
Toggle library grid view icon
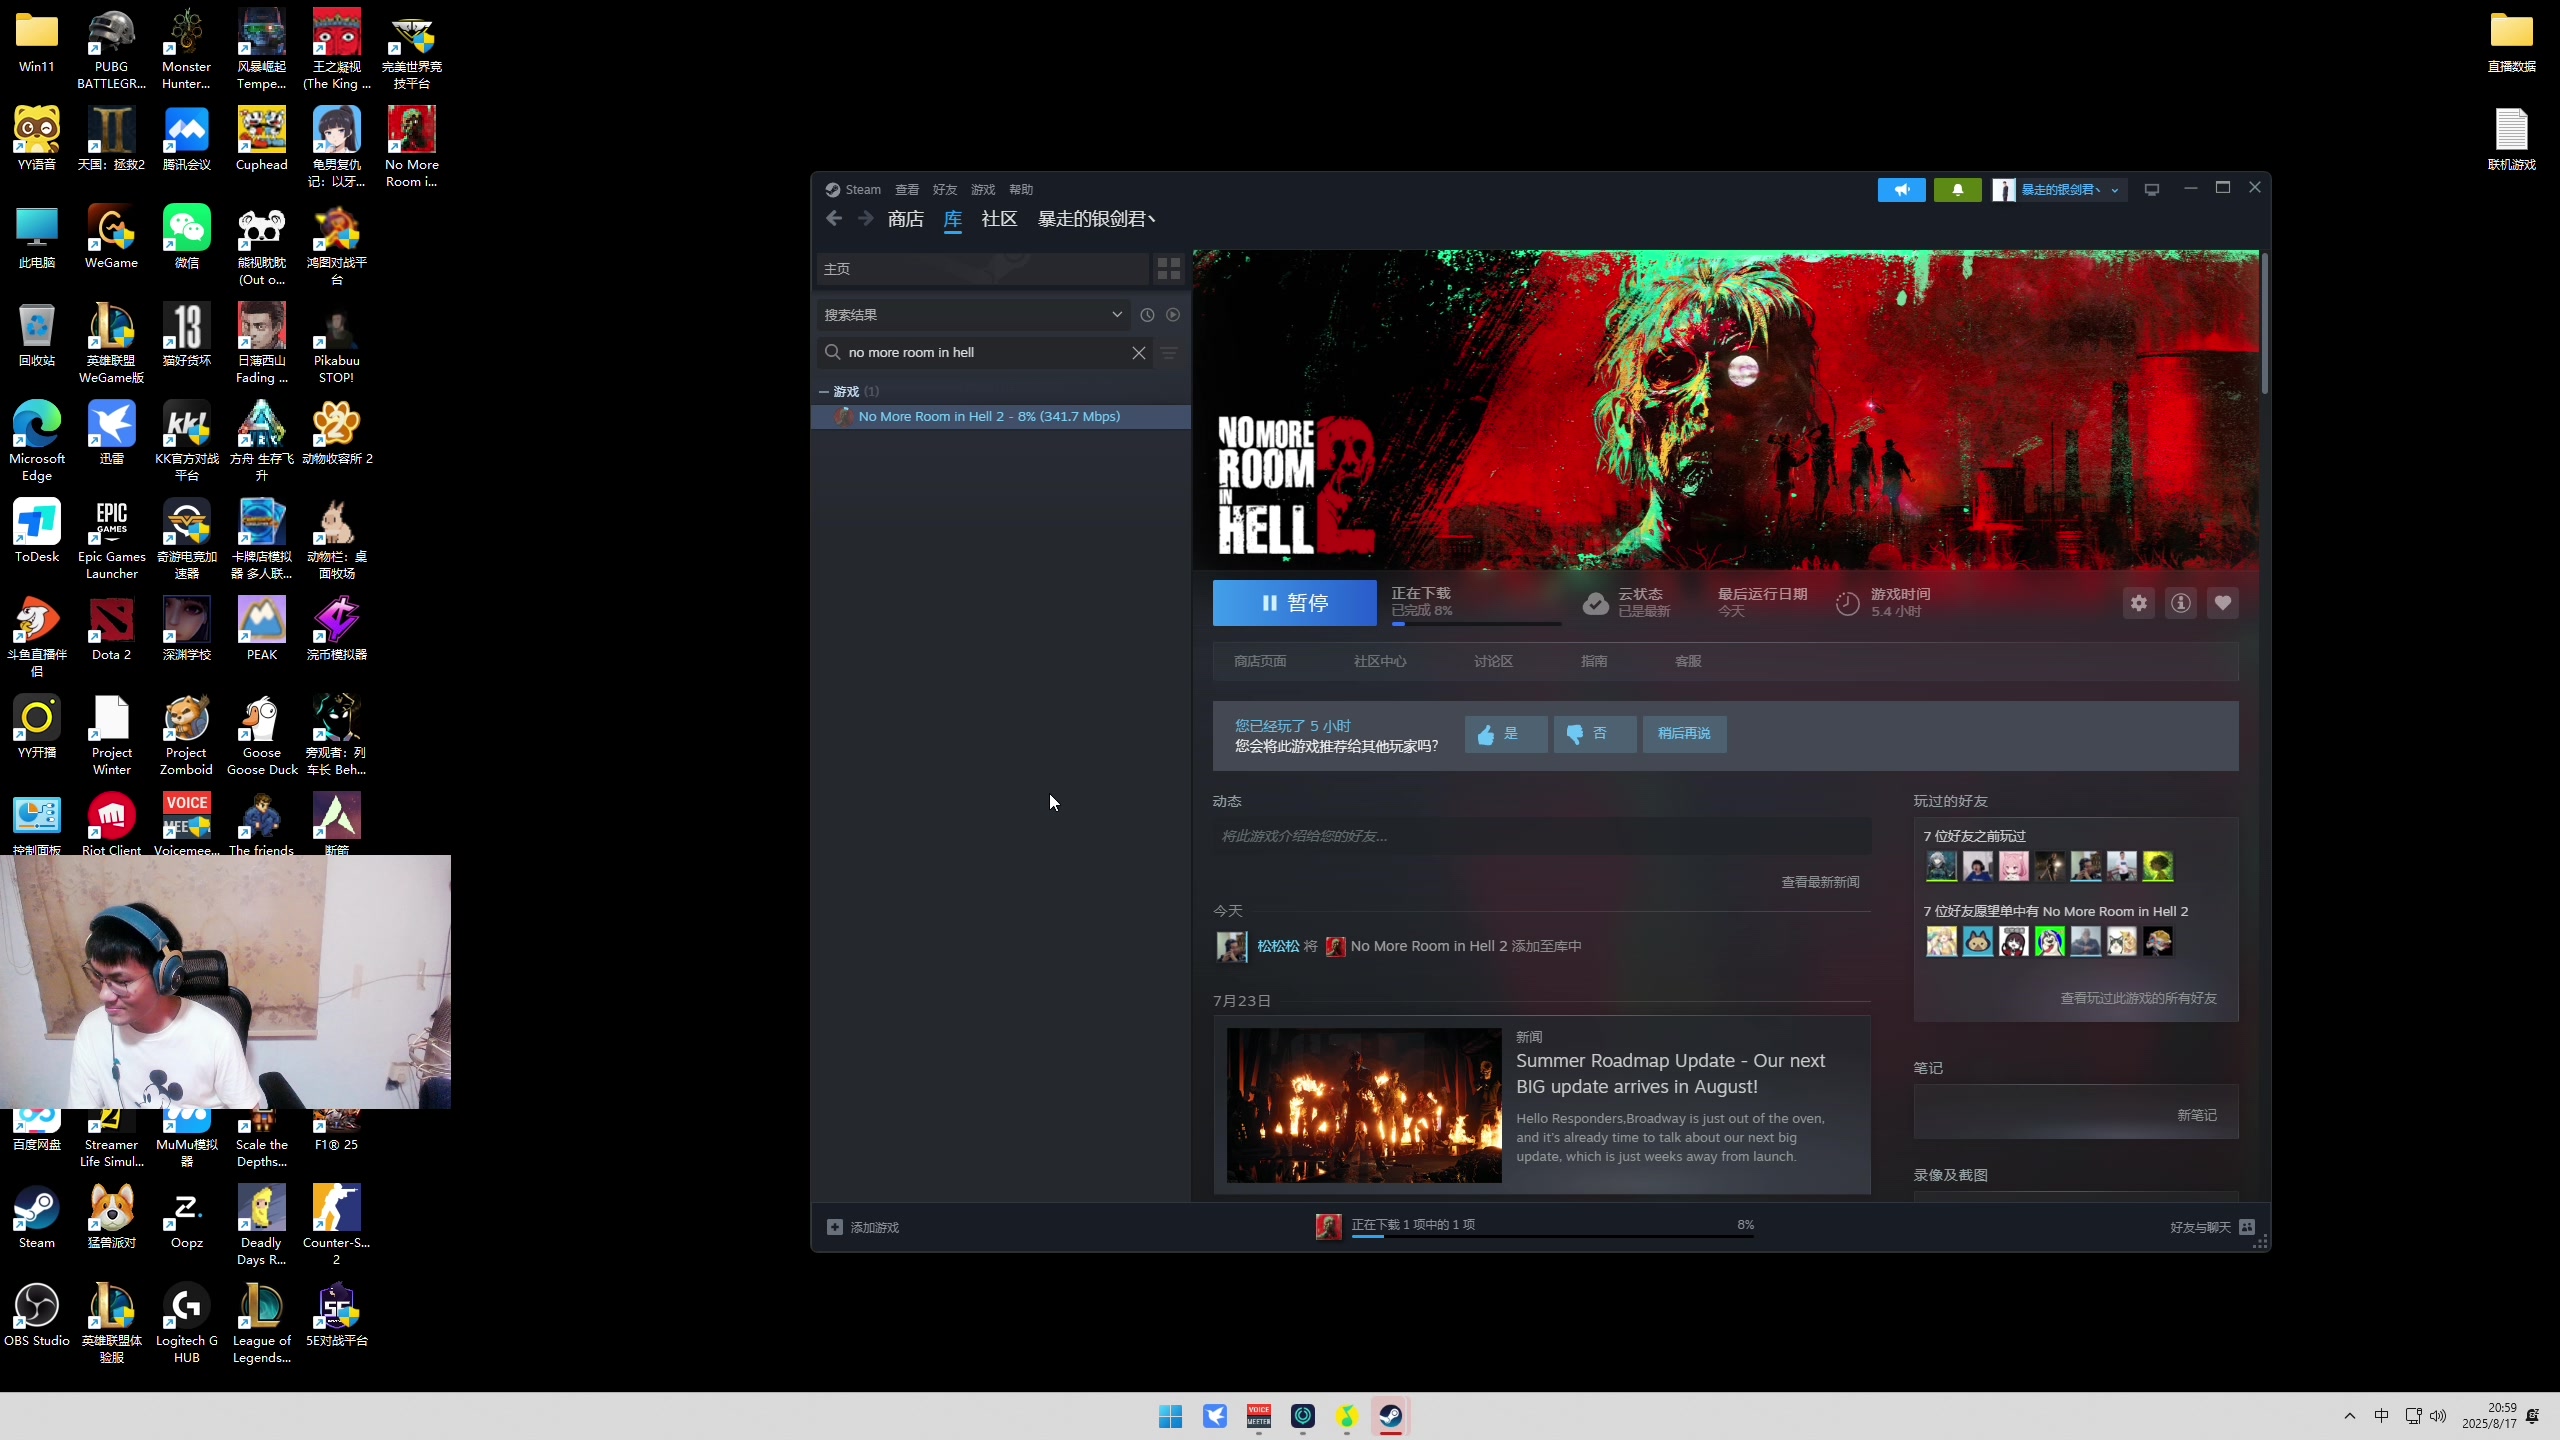tap(1169, 269)
